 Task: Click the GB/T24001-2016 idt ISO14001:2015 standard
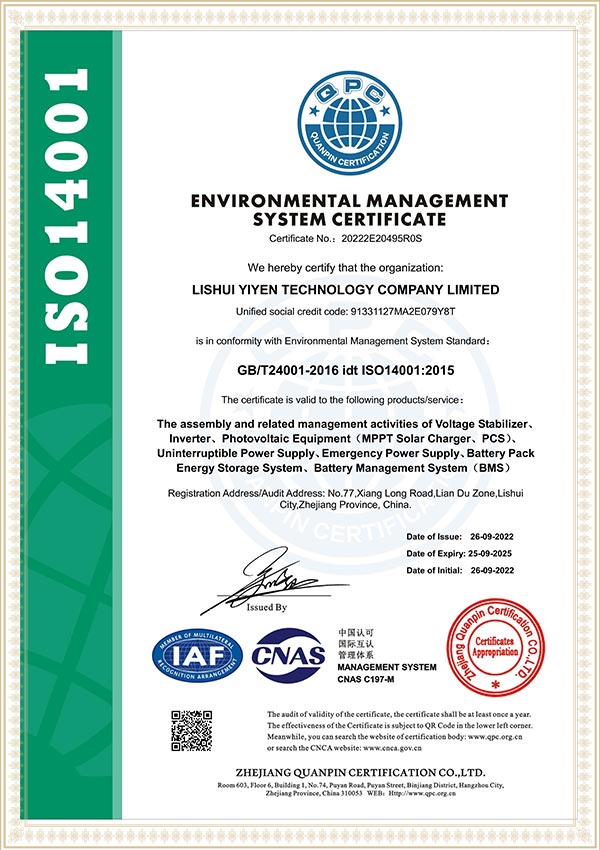point(346,371)
